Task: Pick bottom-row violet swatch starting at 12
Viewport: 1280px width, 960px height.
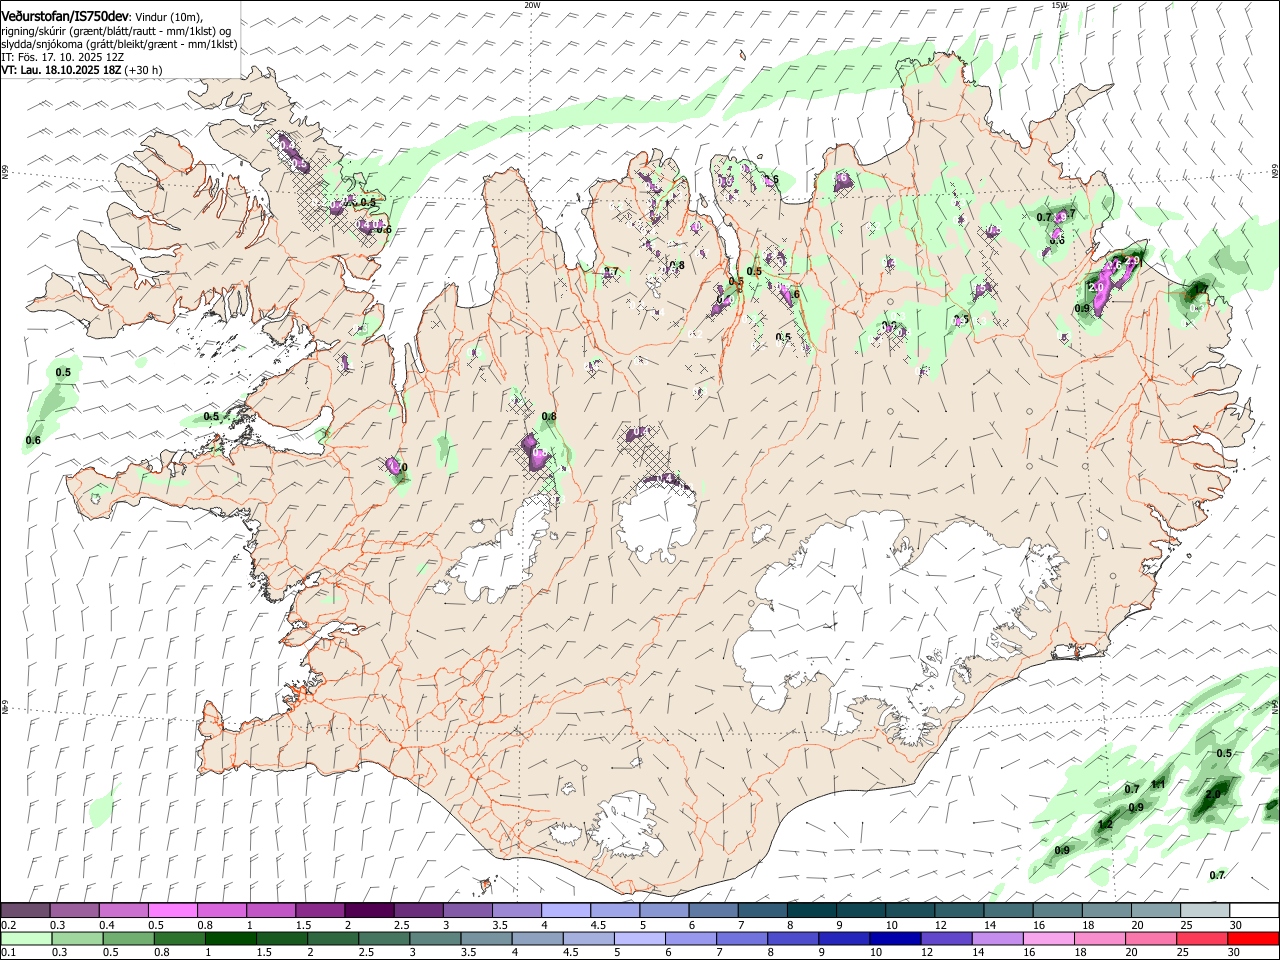Action: point(947,938)
